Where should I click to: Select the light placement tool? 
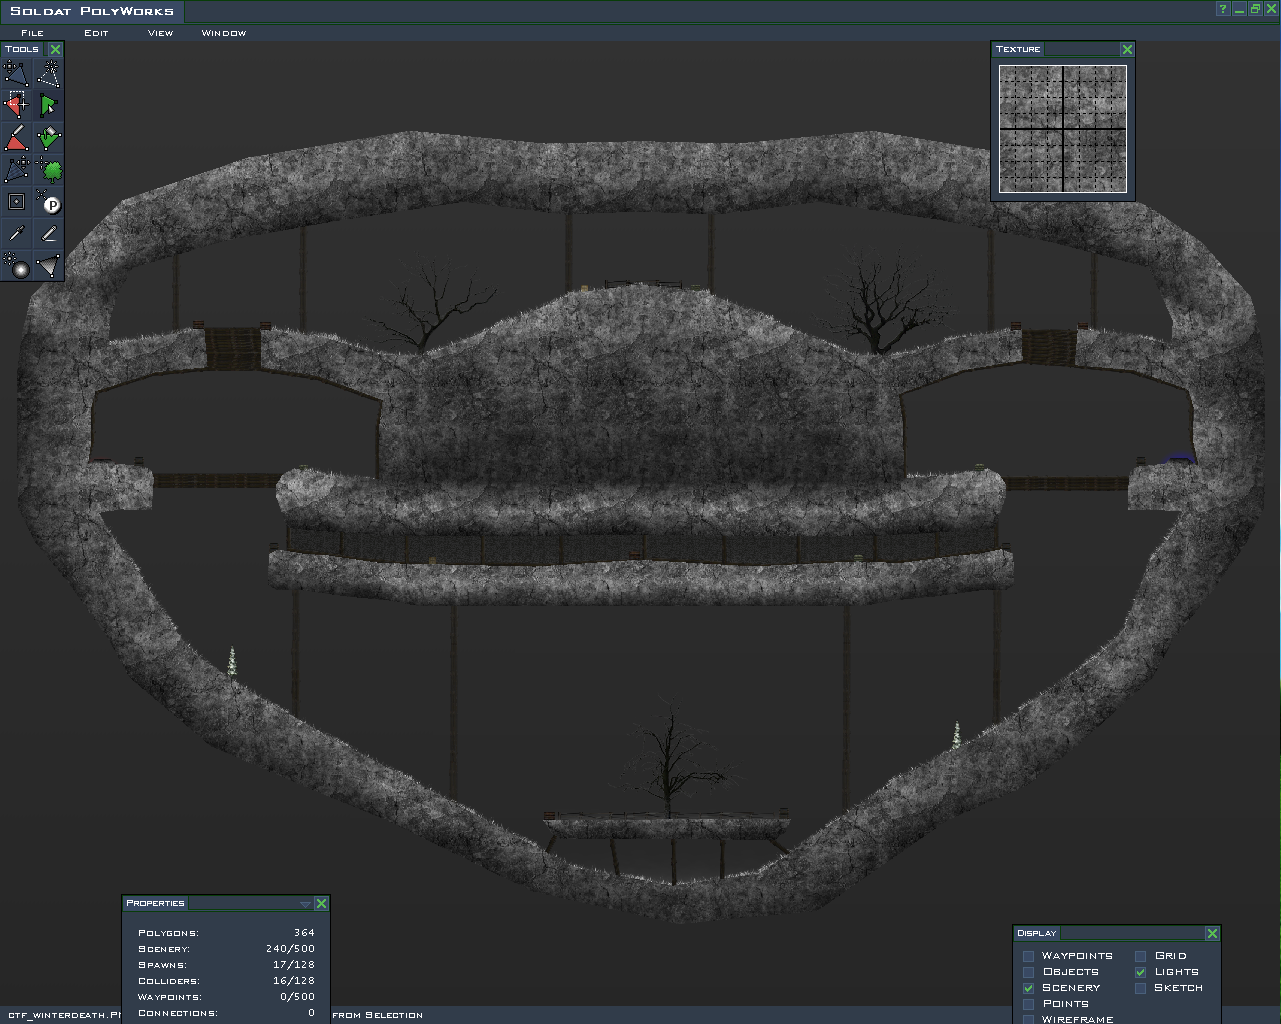point(16,265)
